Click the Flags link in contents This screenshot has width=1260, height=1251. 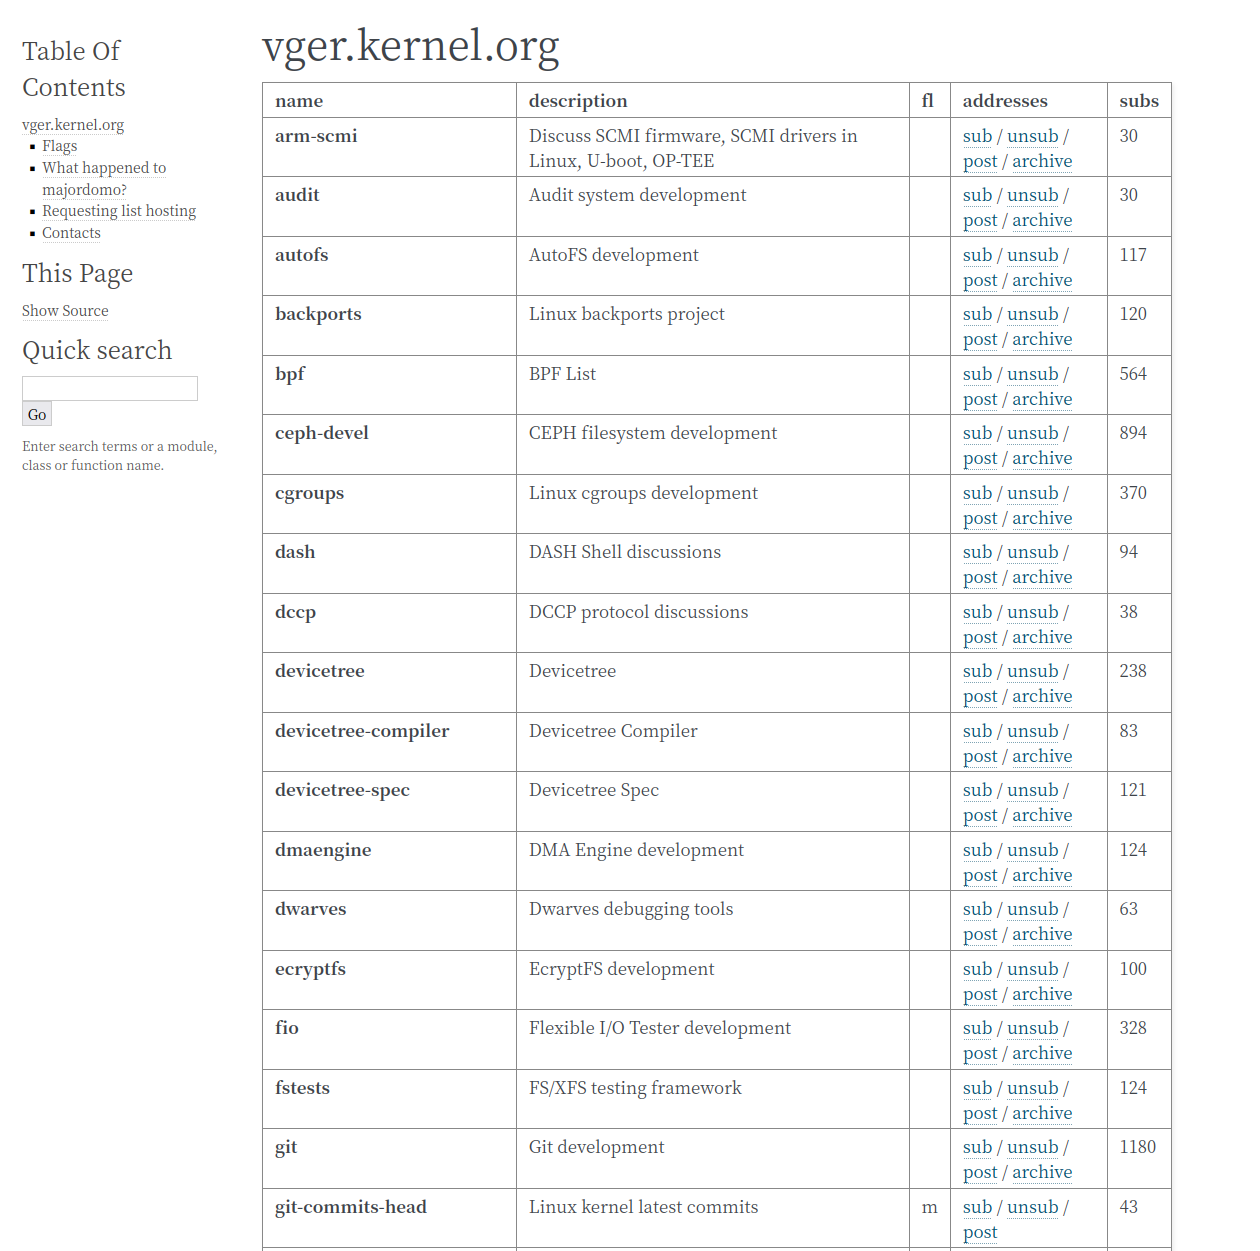pyautogui.click(x=59, y=146)
